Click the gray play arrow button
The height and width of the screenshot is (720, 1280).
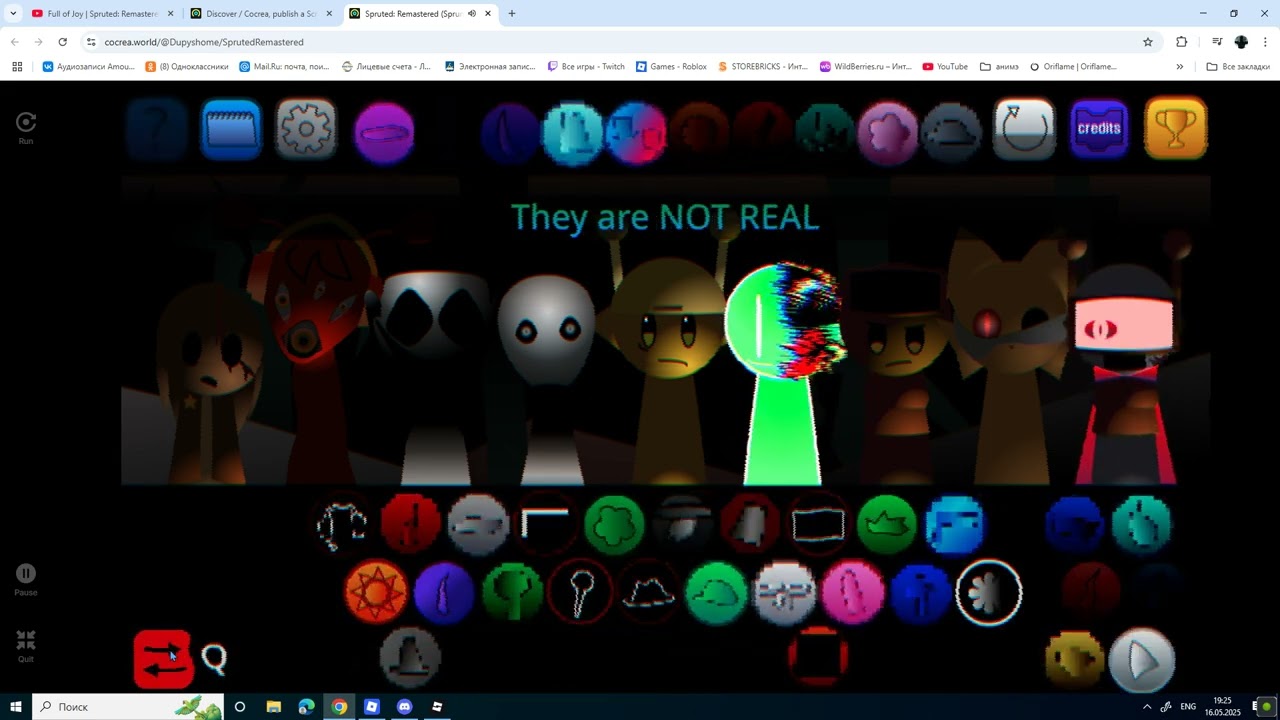[x=1142, y=660]
